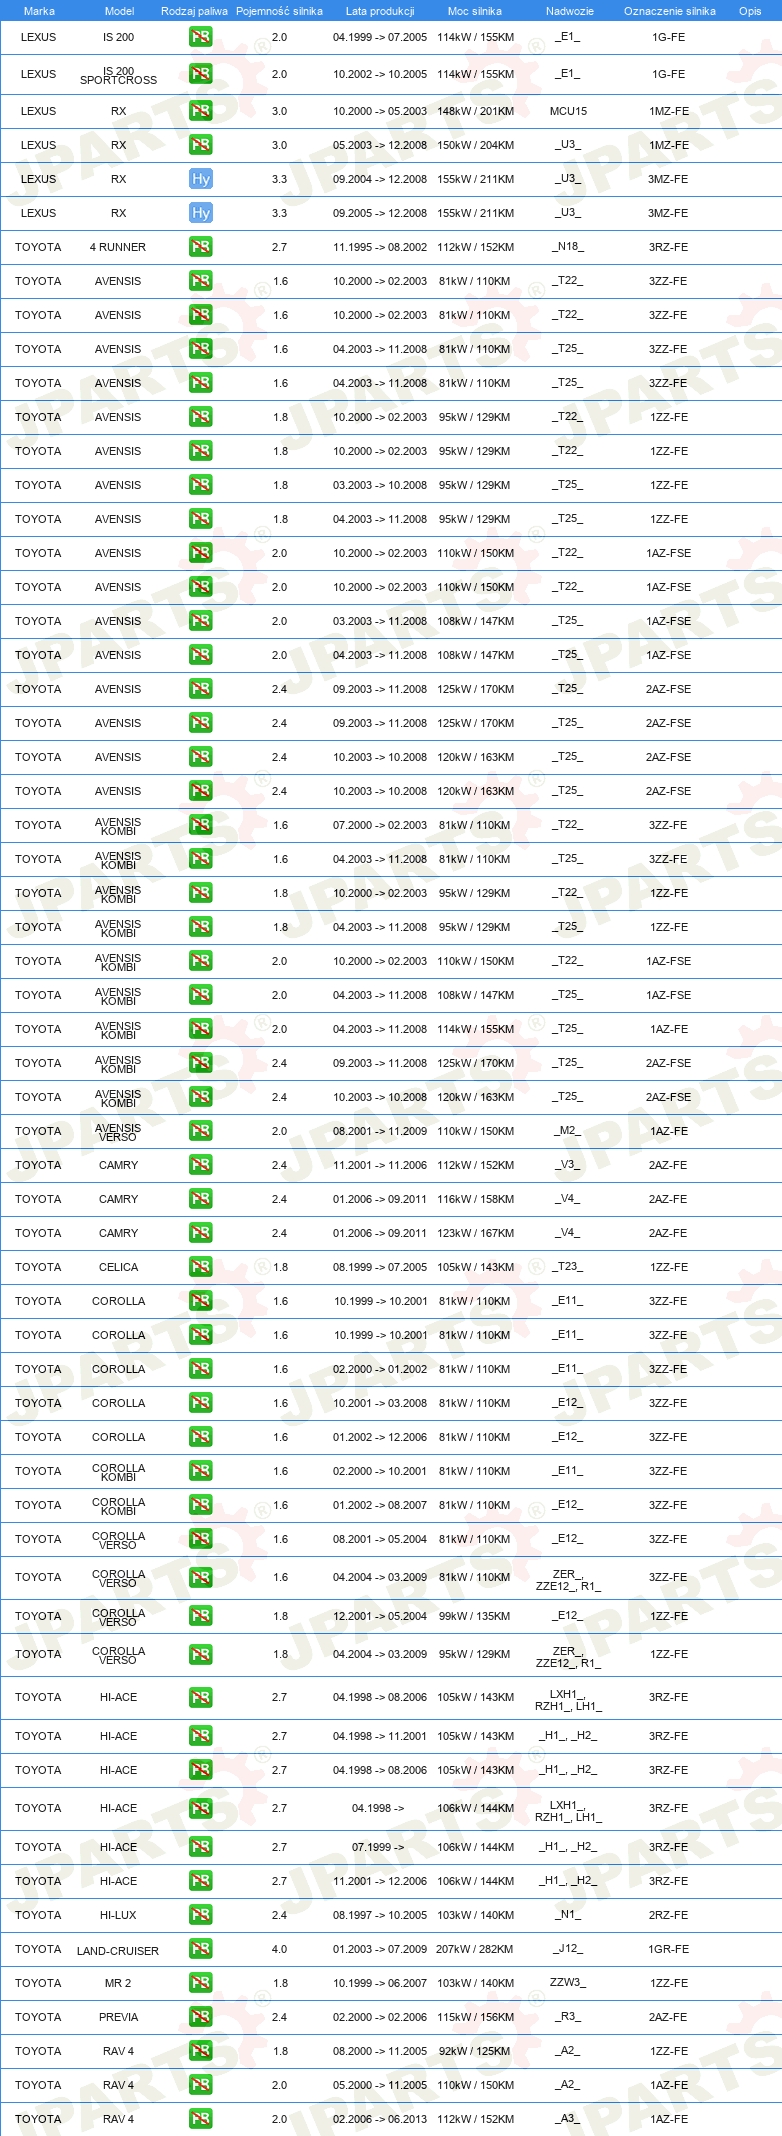Click the '2RZ-FE' engine code cell
Image resolution: width=782 pixels, height=2136 pixels.
[668, 1915]
